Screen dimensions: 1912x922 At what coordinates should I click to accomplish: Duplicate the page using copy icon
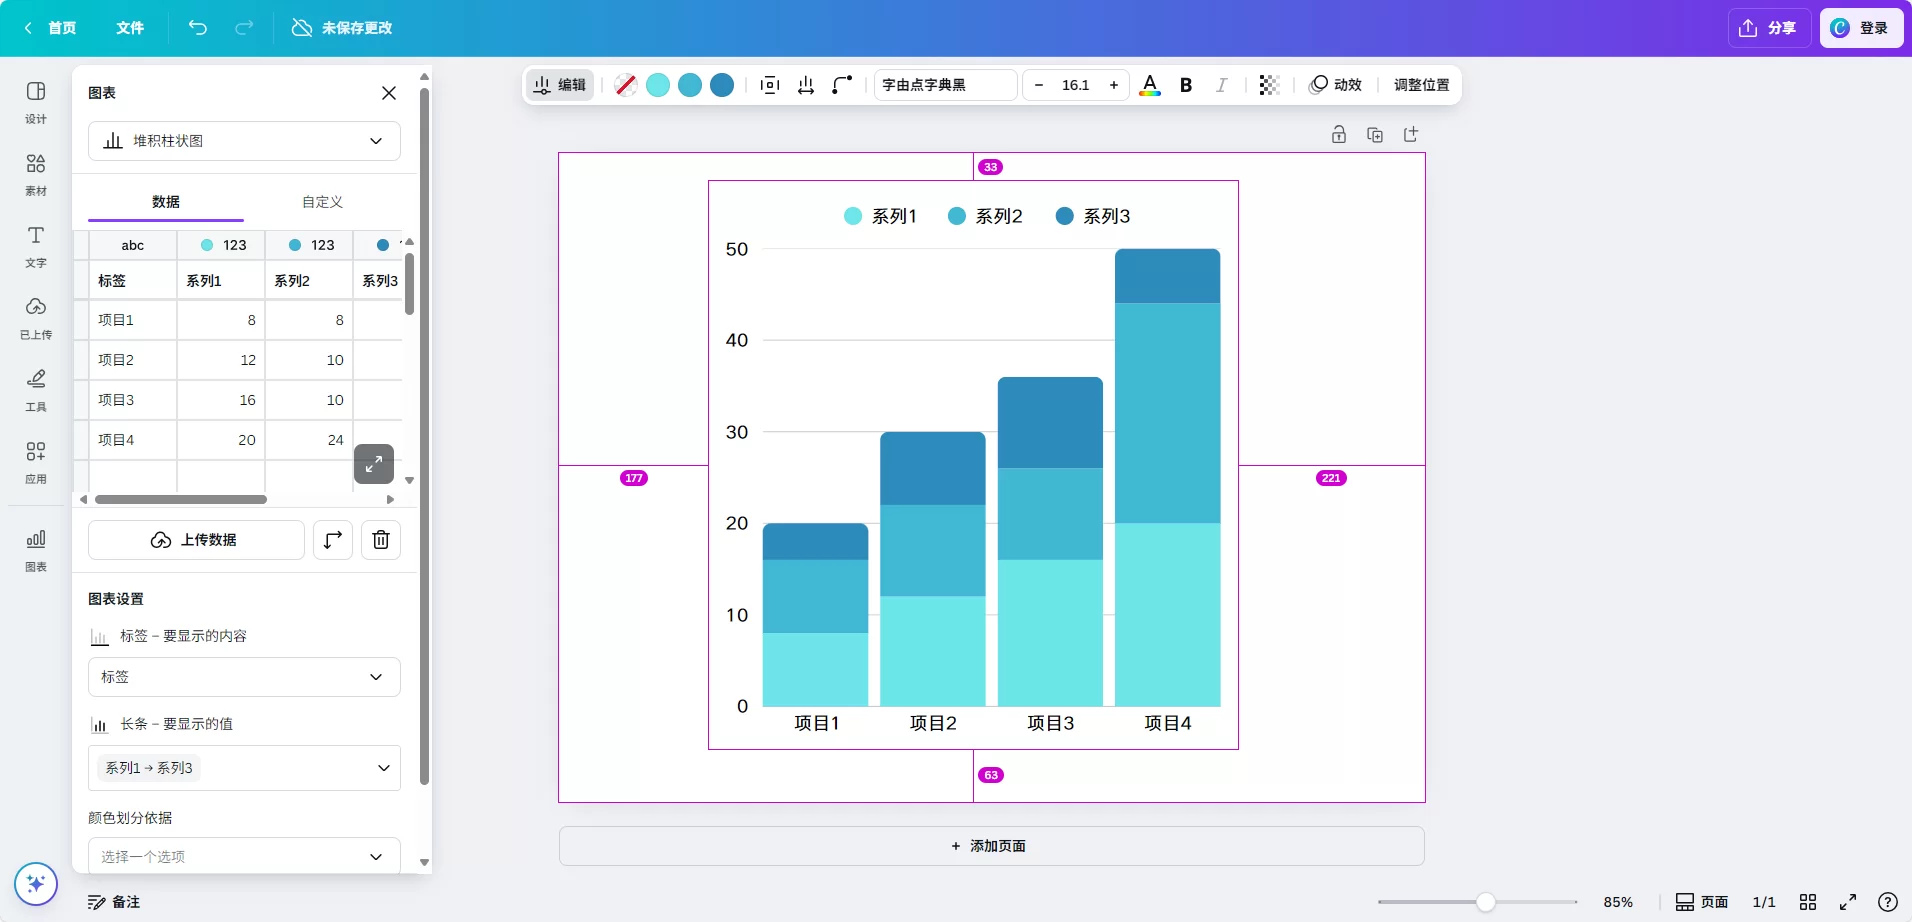[1375, 135]
